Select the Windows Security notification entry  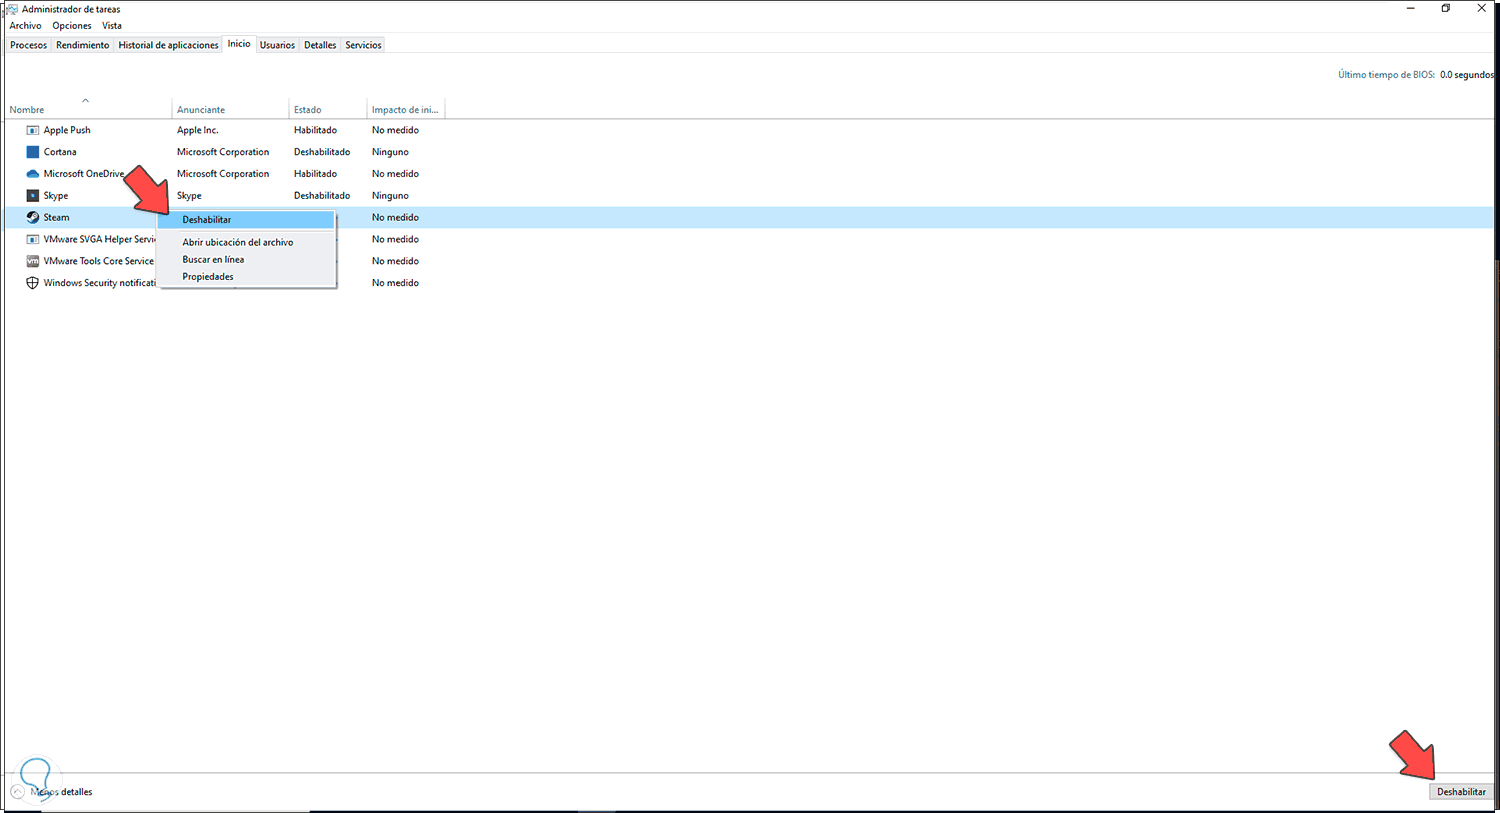tap(100, 283)
